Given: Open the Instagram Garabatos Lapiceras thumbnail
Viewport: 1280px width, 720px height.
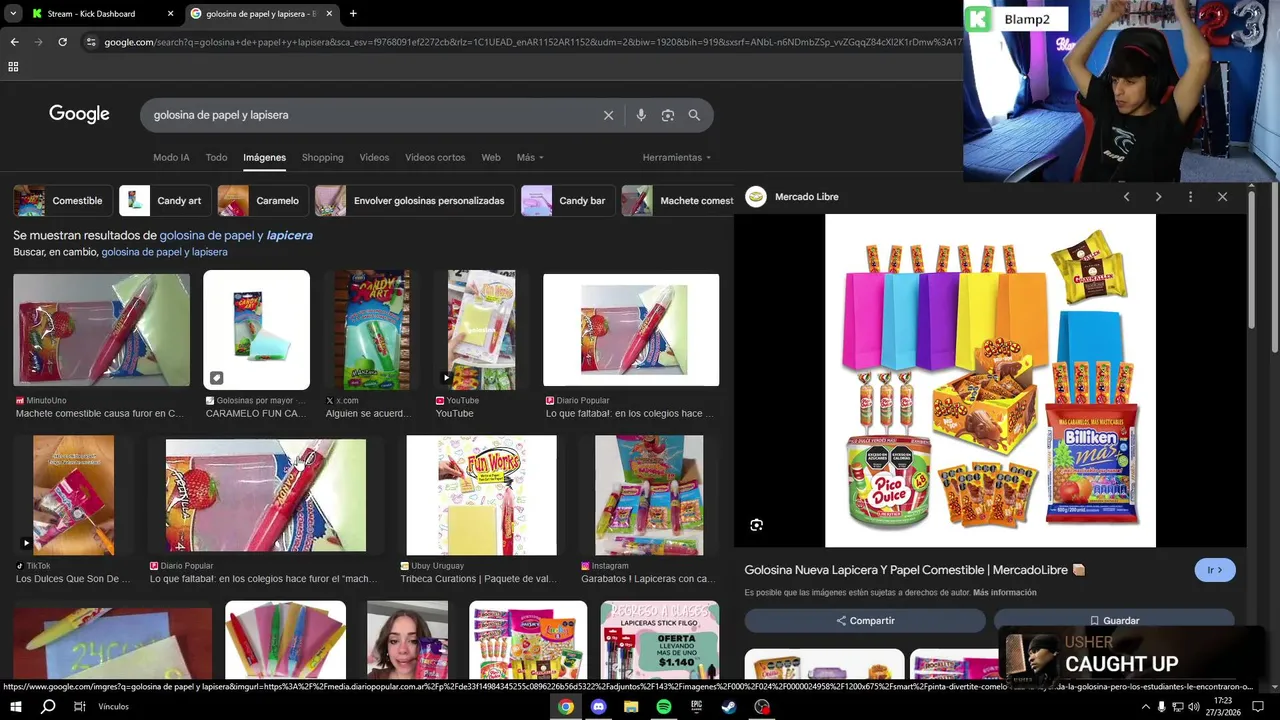Looking at the screenshot, I should coord(649,495).
